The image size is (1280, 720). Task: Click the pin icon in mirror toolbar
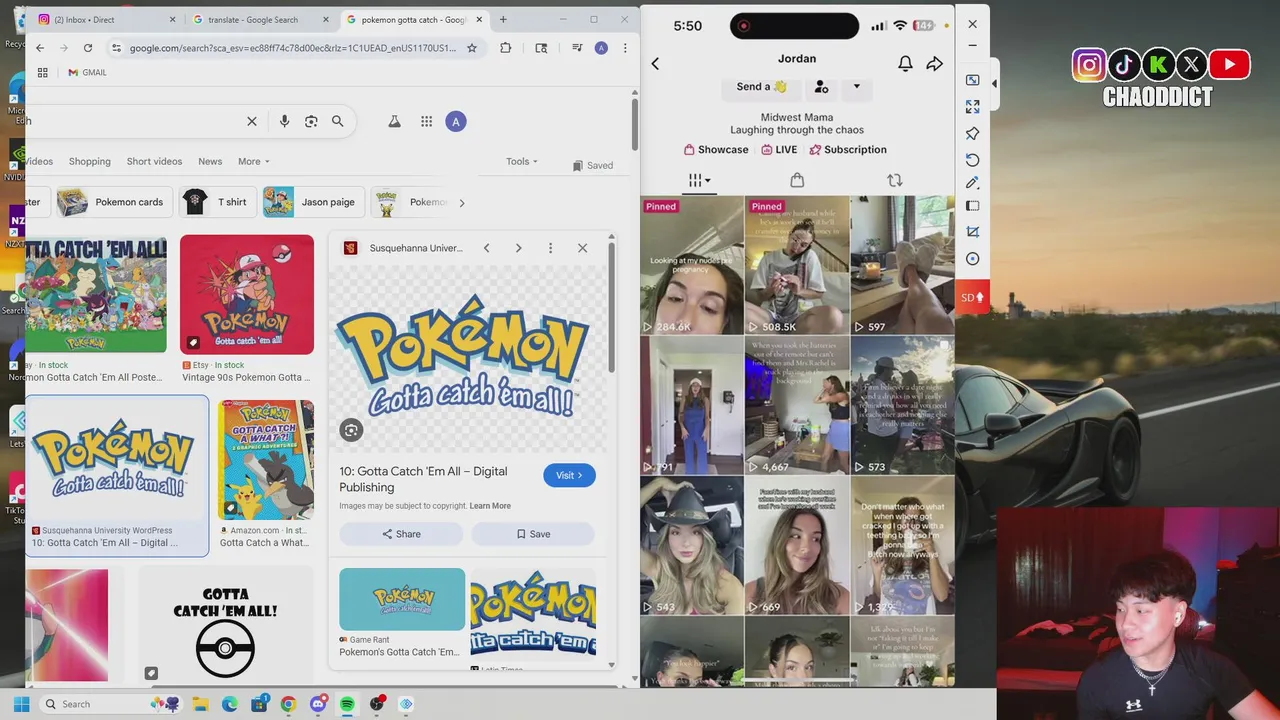[972, 133]
